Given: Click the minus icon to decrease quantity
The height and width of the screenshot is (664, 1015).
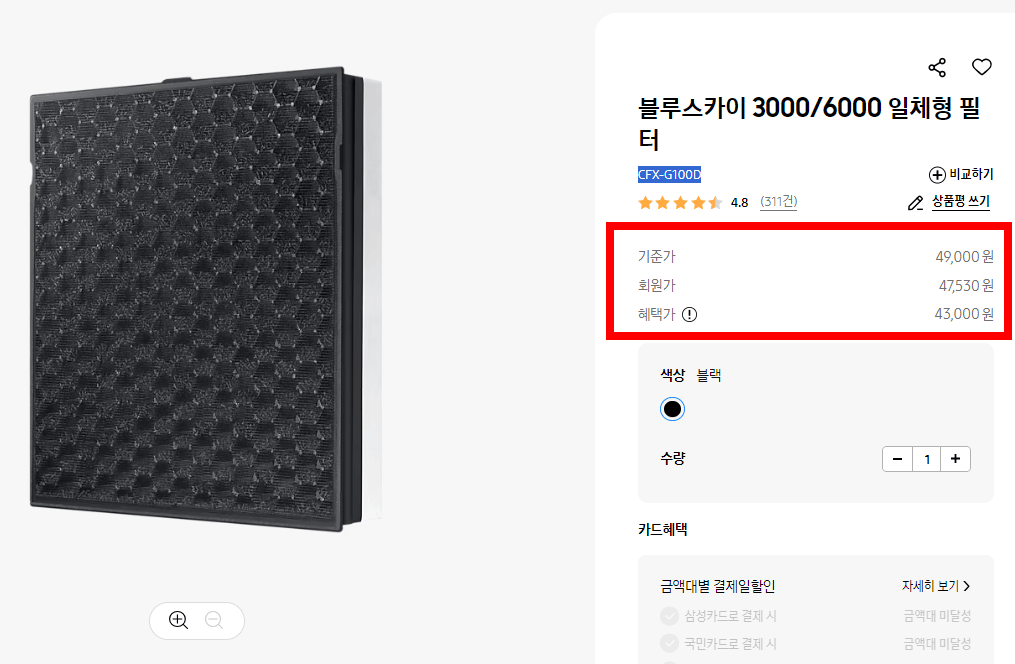Looking at the screenshot, I should (x=897, y=458).
